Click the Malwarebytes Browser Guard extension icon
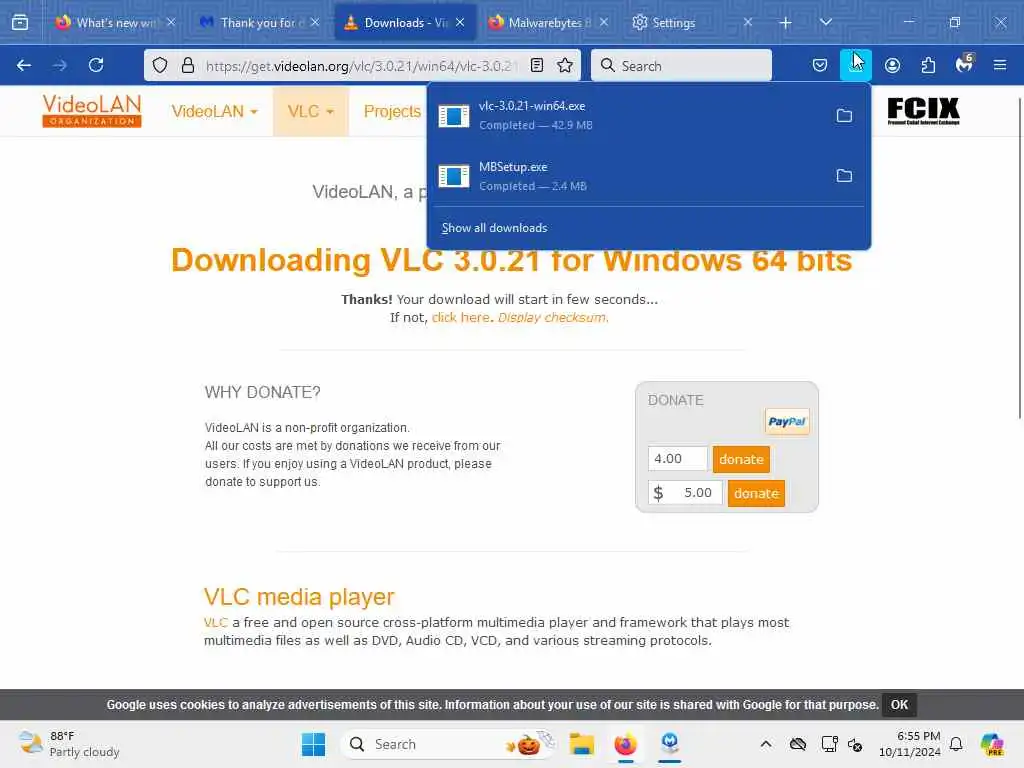Image resolution: width=1024 pixels, height=768 pixels. [x=964, y=65]
